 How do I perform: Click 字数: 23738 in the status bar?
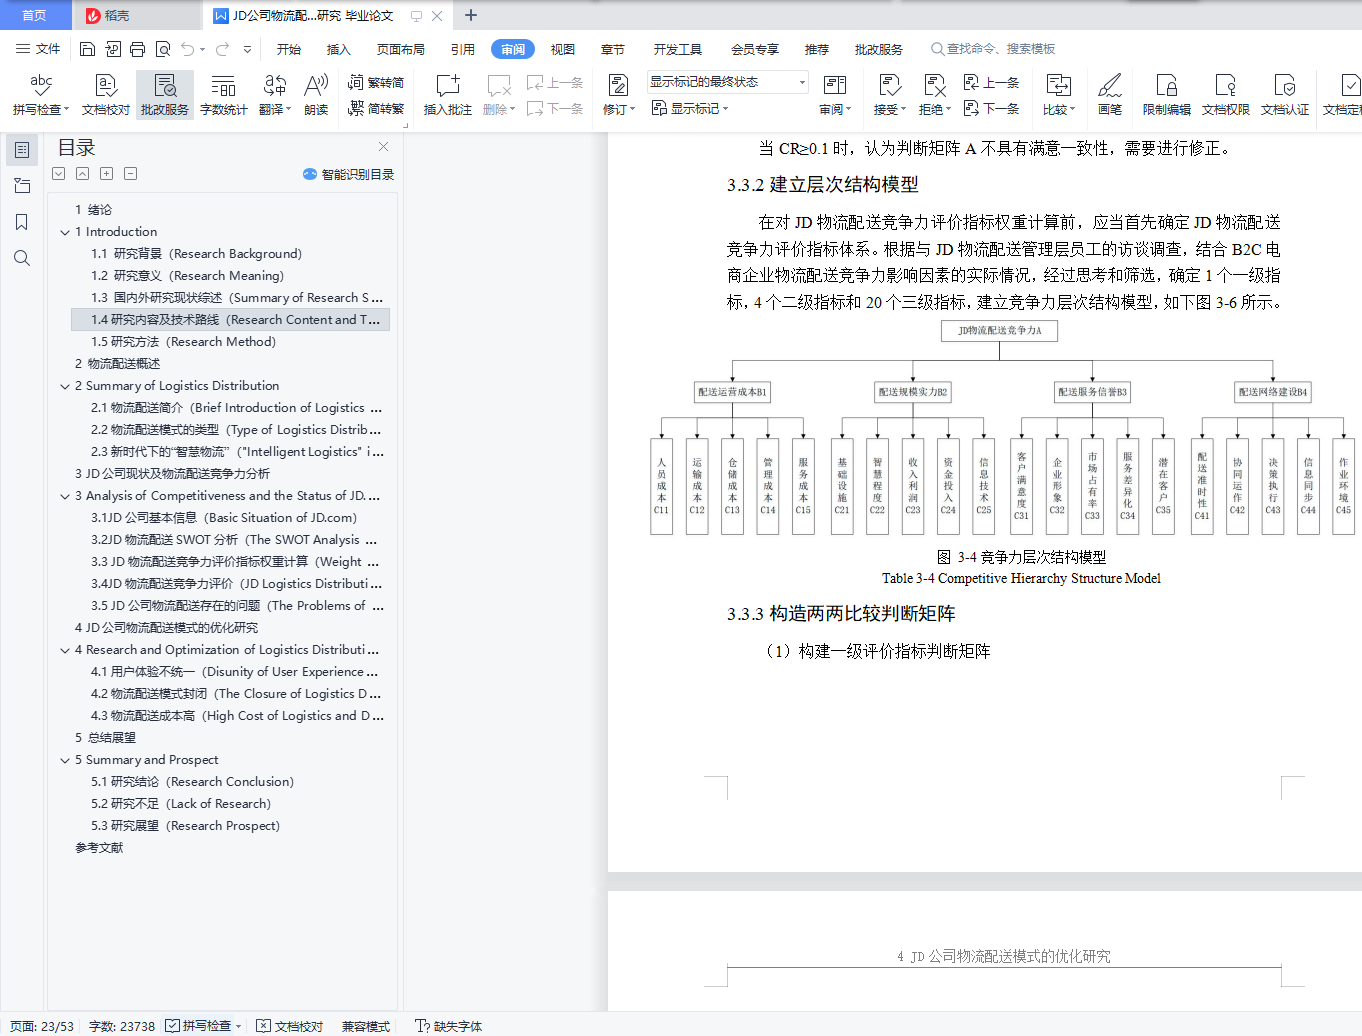tap(122, 1026)
